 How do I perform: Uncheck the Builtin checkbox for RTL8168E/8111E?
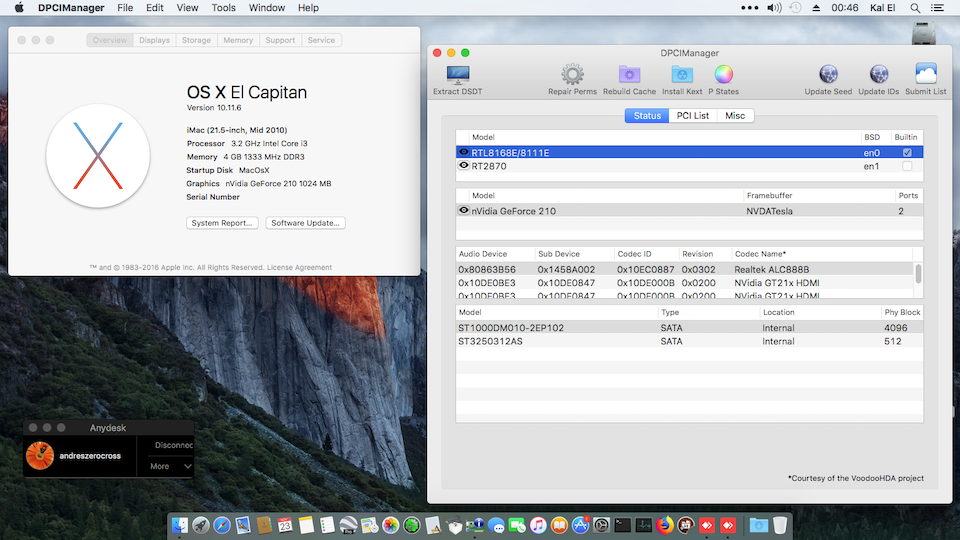point(907,153)
